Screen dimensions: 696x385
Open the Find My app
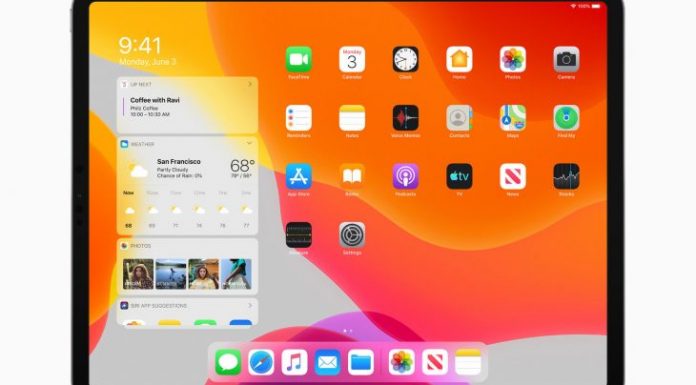[x=566, y=118]
